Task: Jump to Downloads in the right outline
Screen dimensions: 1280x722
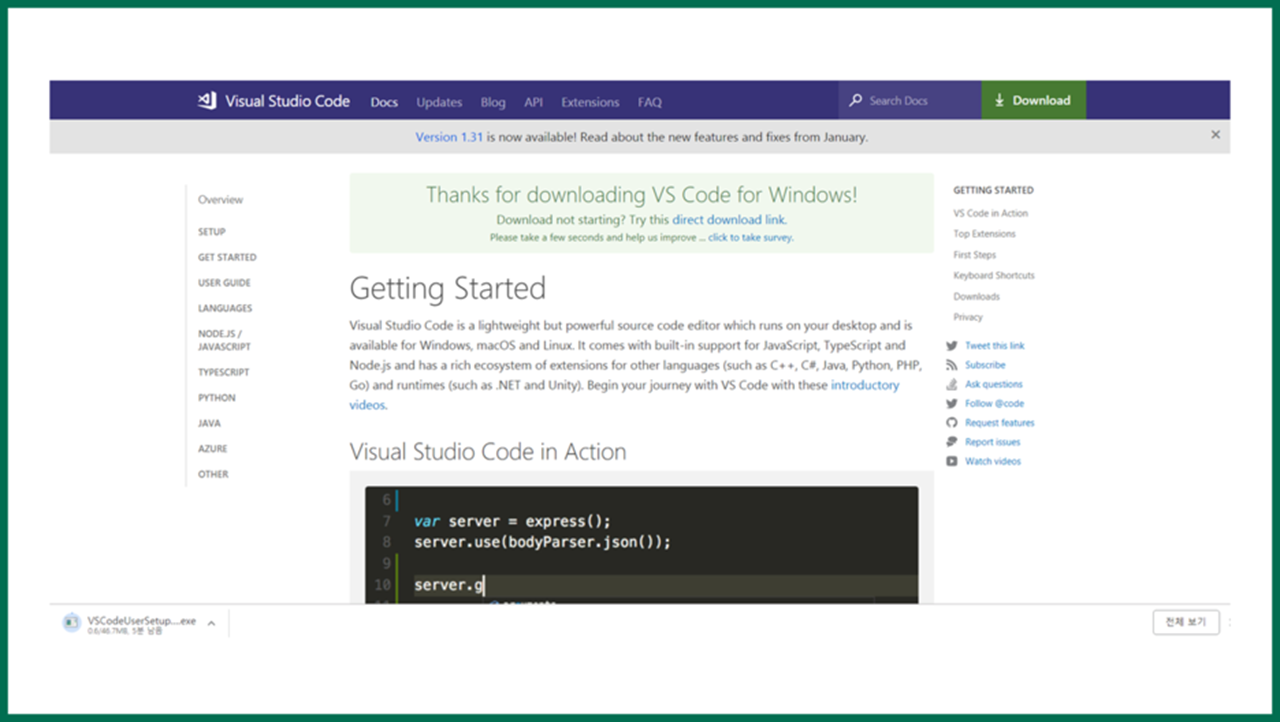Action: [976, 297]
